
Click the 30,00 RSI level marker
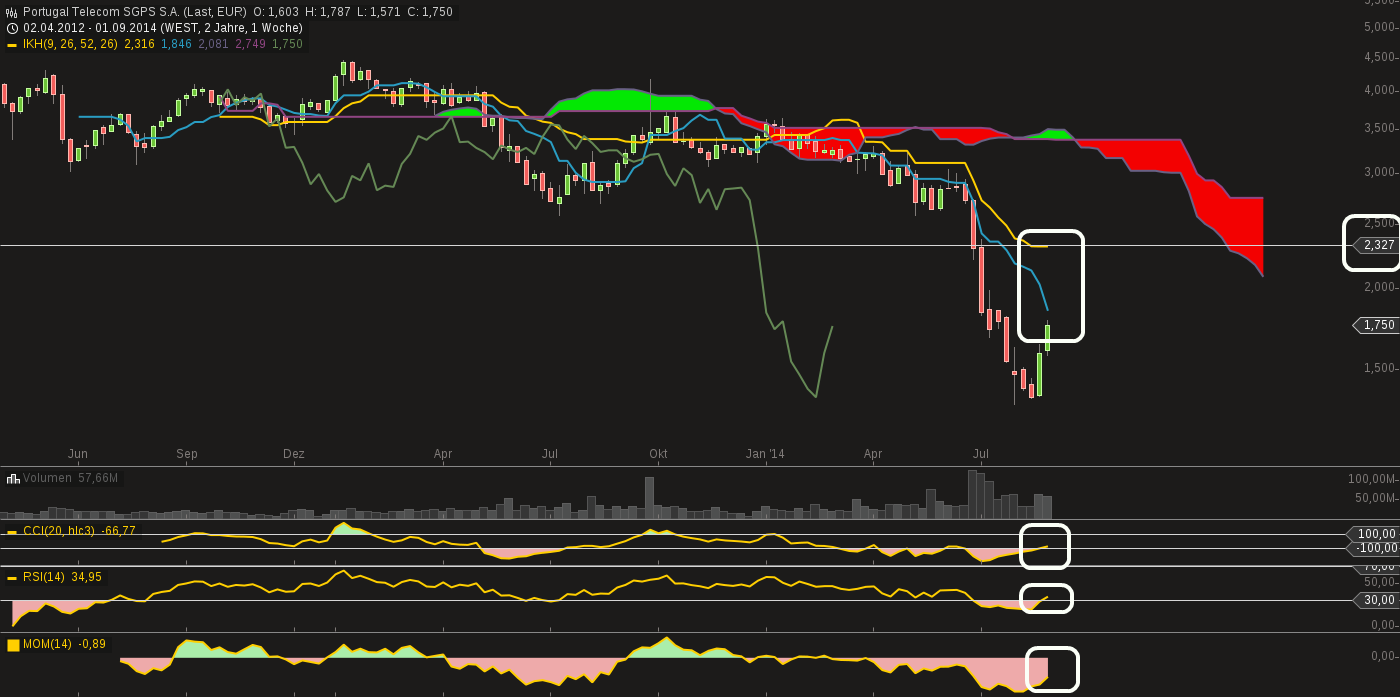[x=1378, y=600]
